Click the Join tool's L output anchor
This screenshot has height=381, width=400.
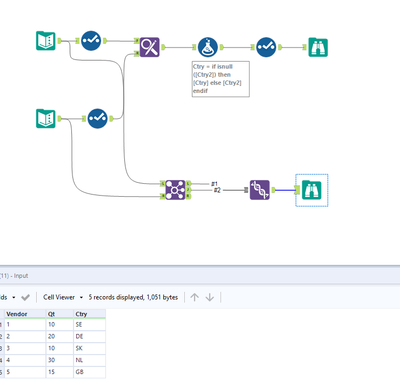[x=188, y=183]
